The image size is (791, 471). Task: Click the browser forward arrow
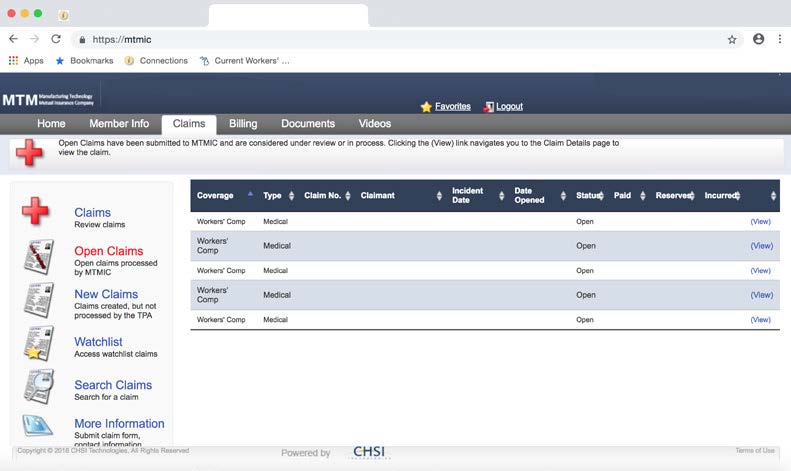(34, 39)
